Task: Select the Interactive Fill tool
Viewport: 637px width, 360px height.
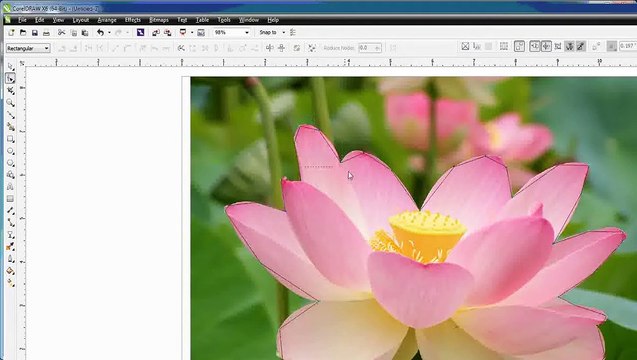Action: (x=11, y=283)
